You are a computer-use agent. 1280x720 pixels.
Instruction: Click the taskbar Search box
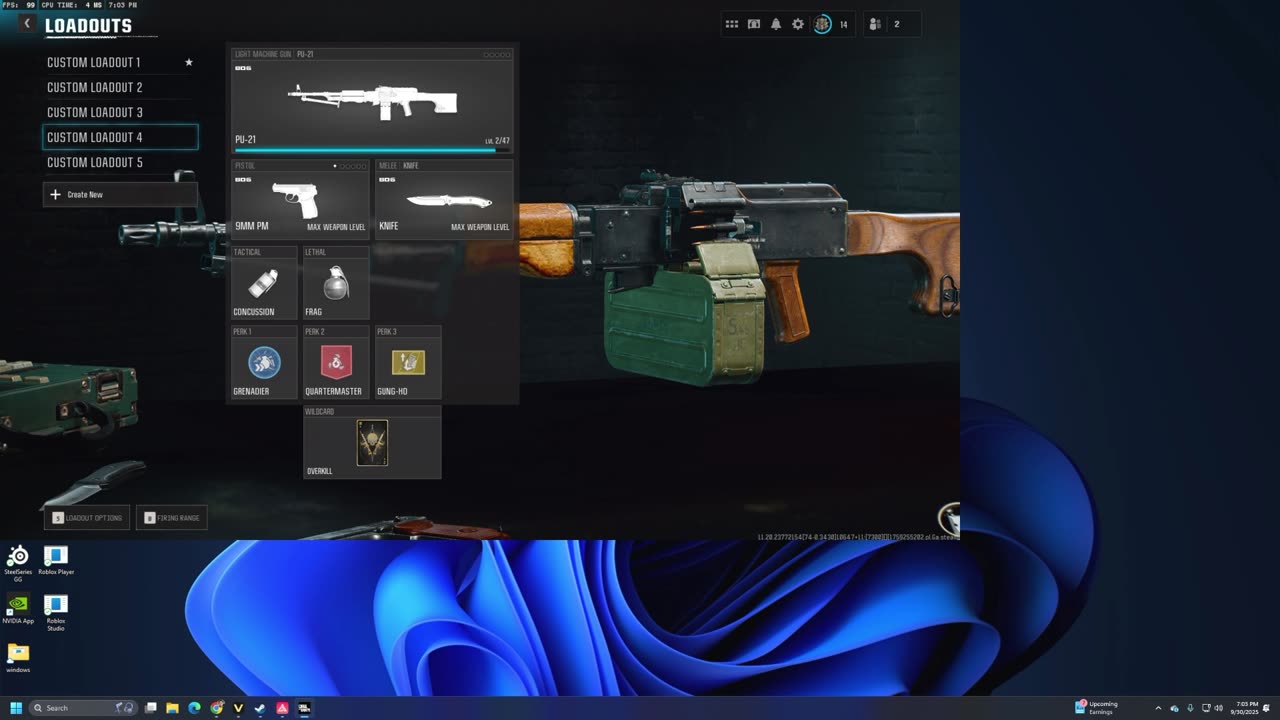84,708
